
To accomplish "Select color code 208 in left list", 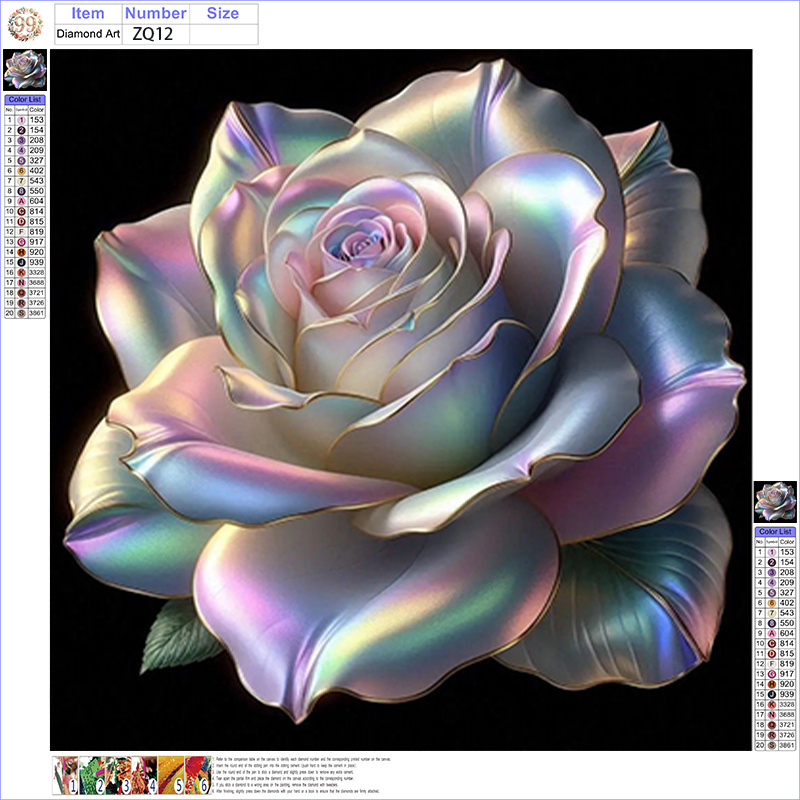I will point(36,140).
